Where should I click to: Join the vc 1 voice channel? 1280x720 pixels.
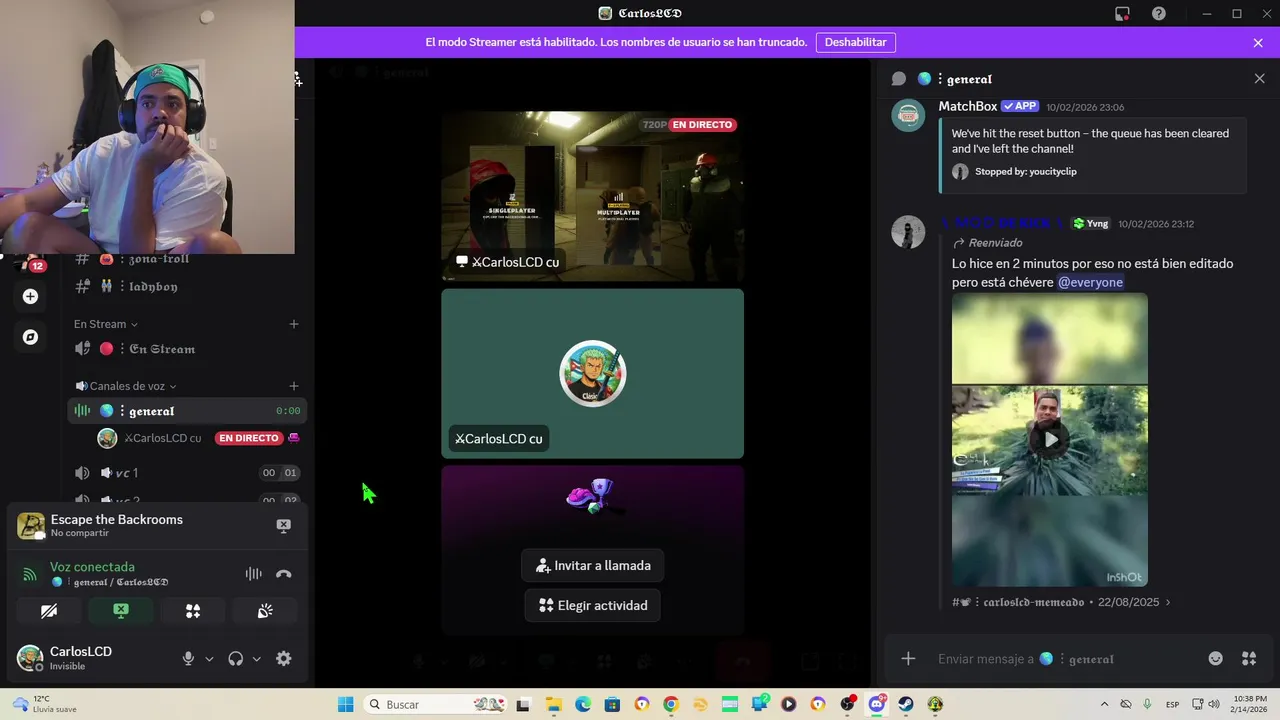tap(187, 473)
